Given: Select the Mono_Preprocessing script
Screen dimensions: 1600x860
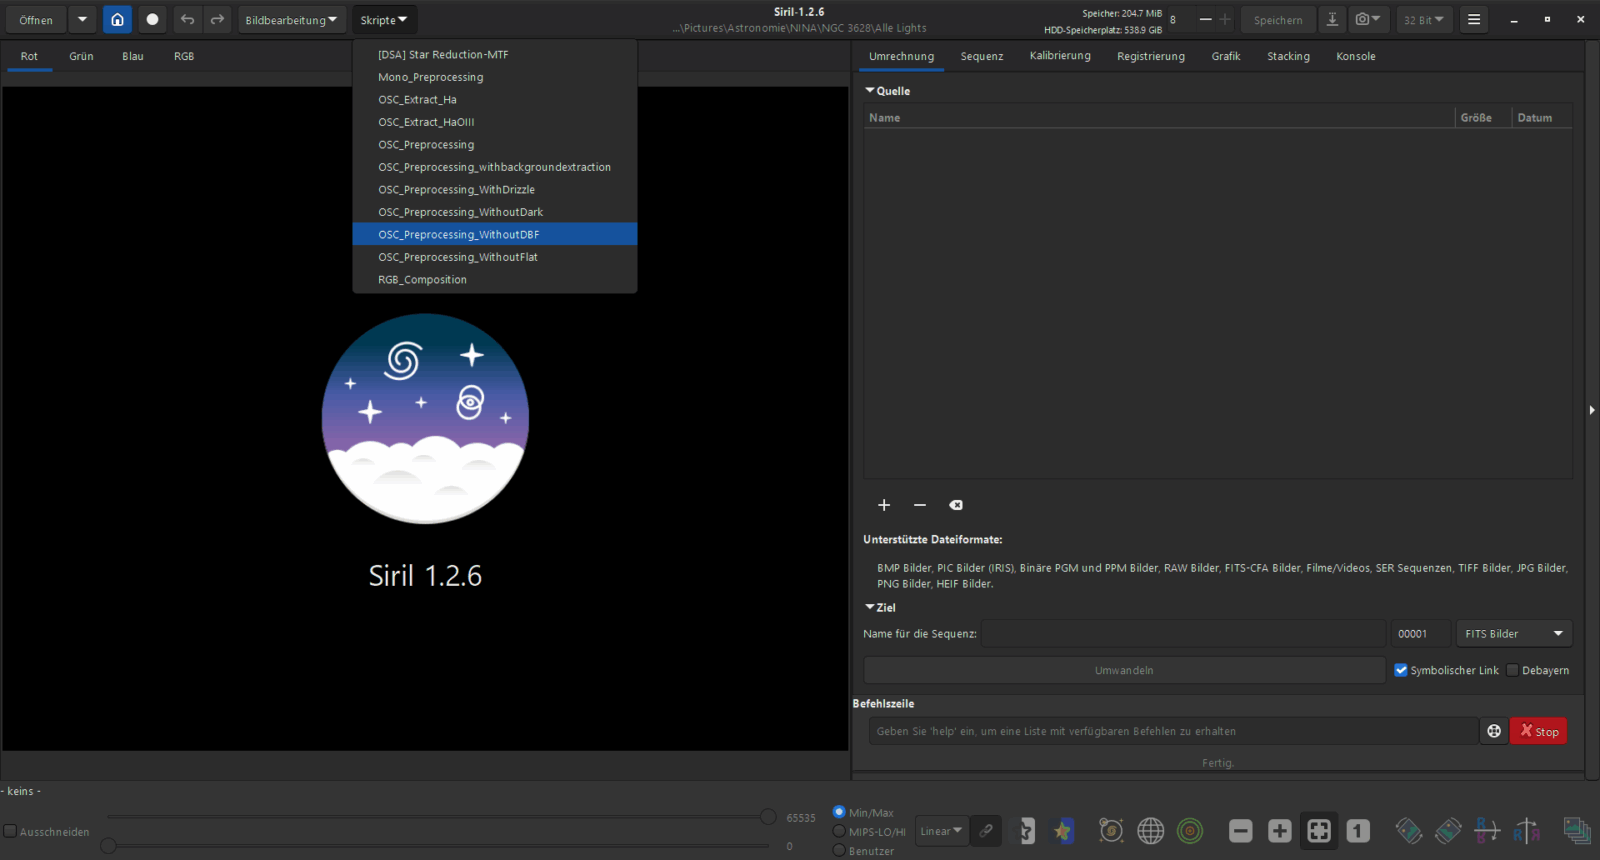Looking at the screenshot, I should coord(495,77).
